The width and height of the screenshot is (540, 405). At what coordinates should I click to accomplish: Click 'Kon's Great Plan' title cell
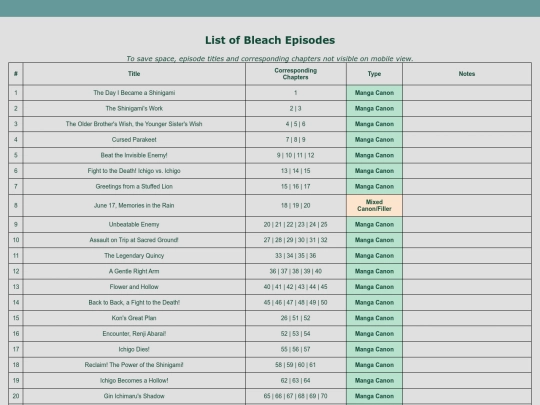pos(134,318)
